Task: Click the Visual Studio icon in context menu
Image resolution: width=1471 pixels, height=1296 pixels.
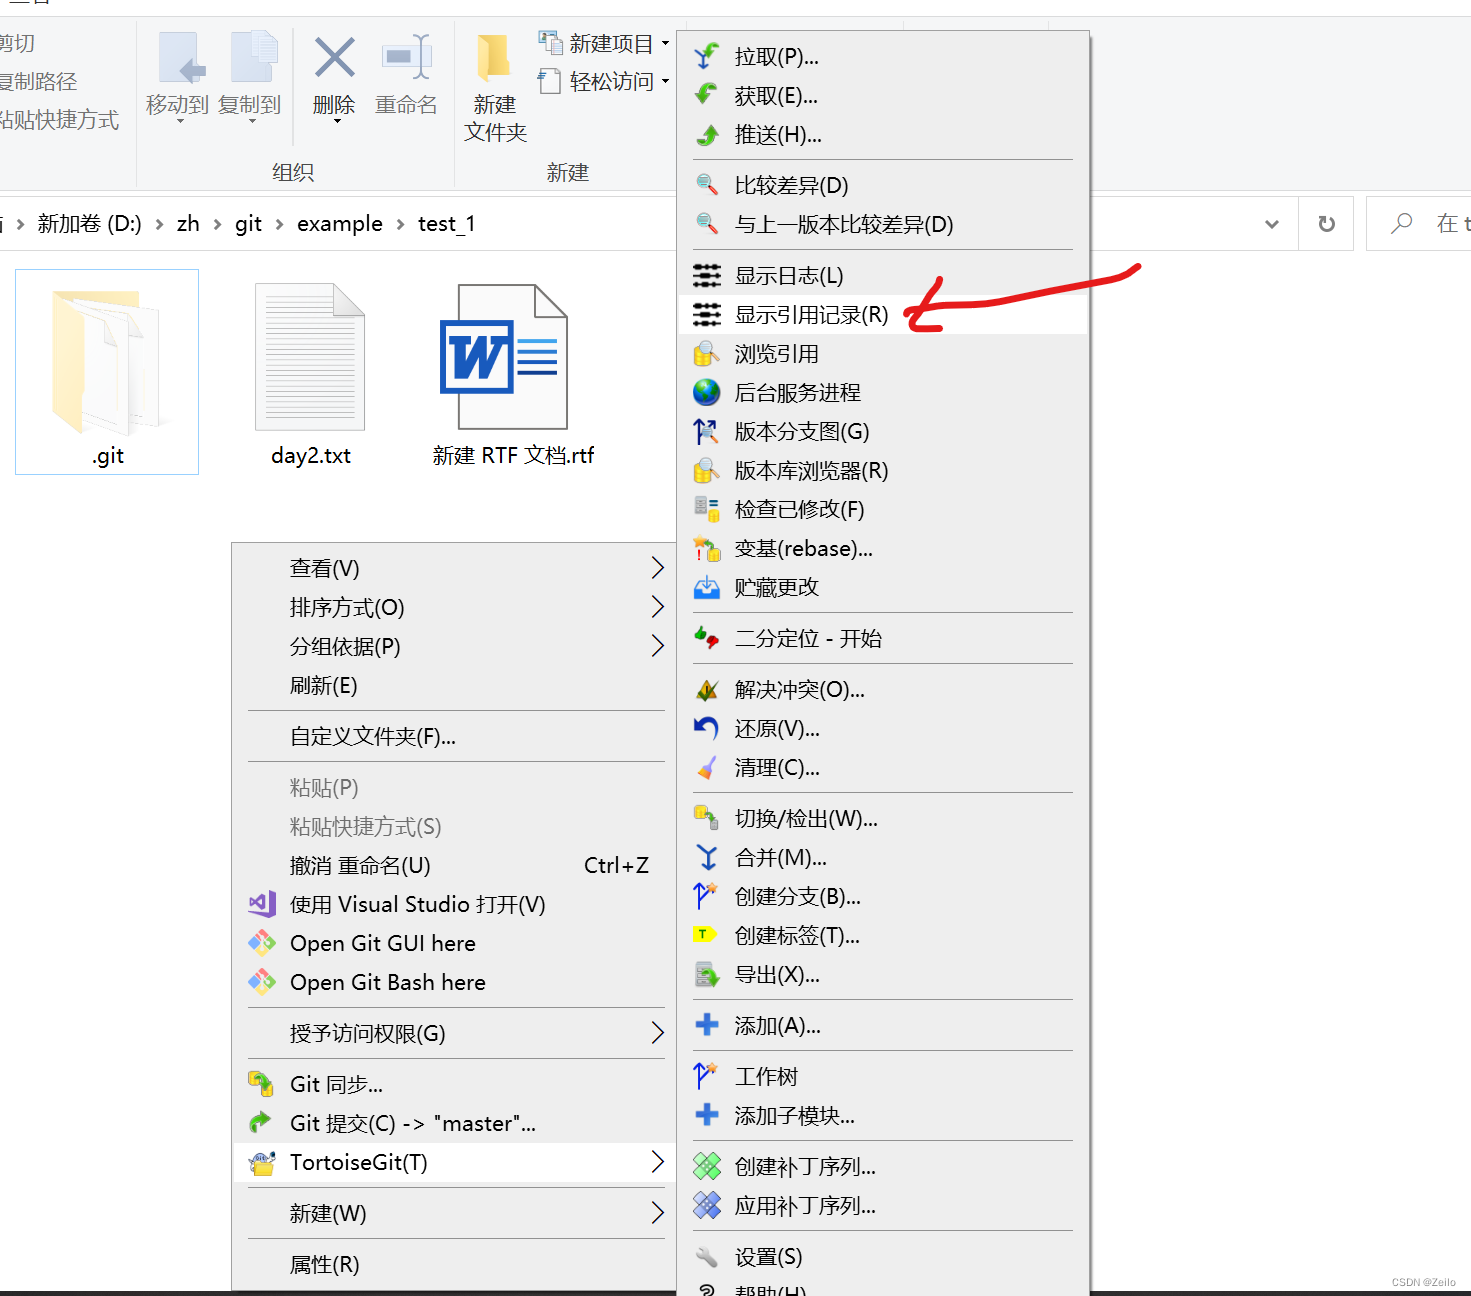Action: tap(262, 904)
